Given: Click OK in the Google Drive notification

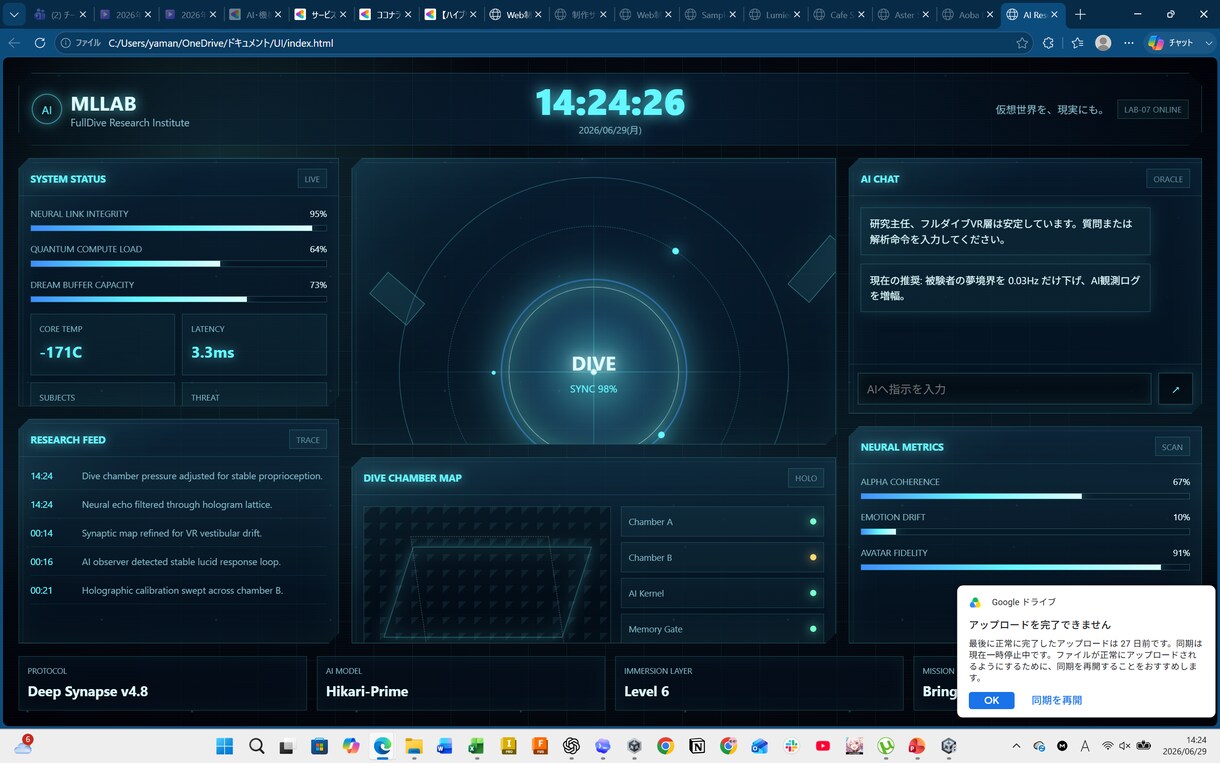Looking at the screenshot, I should coord(991,700).
